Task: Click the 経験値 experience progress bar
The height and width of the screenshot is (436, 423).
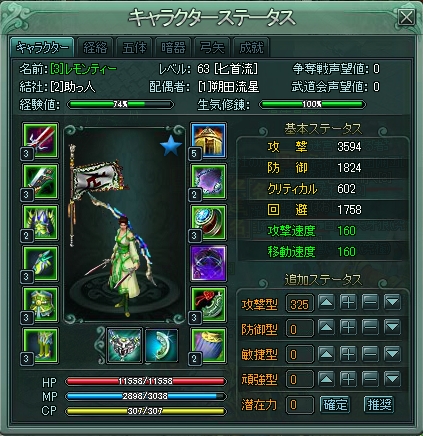Action: pos(120,104)
